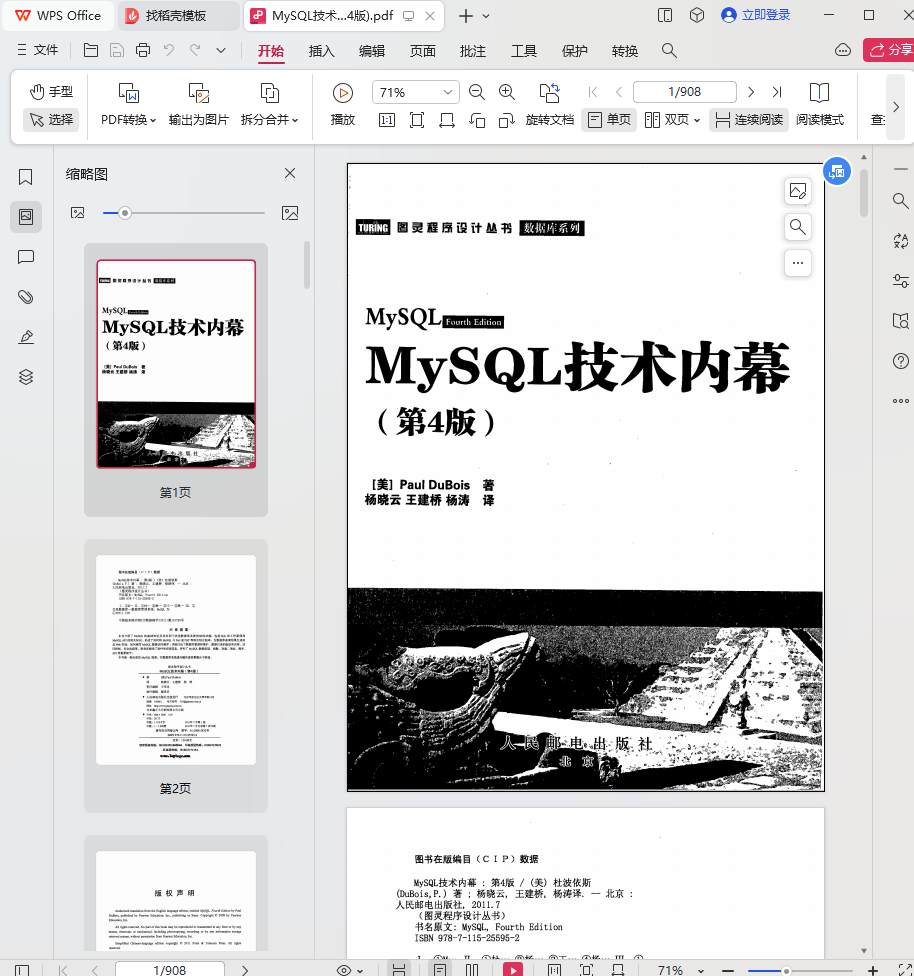The image size is (914, 976).
Task: Activate the 手型 hand tool
Action: tap(51, 92)
